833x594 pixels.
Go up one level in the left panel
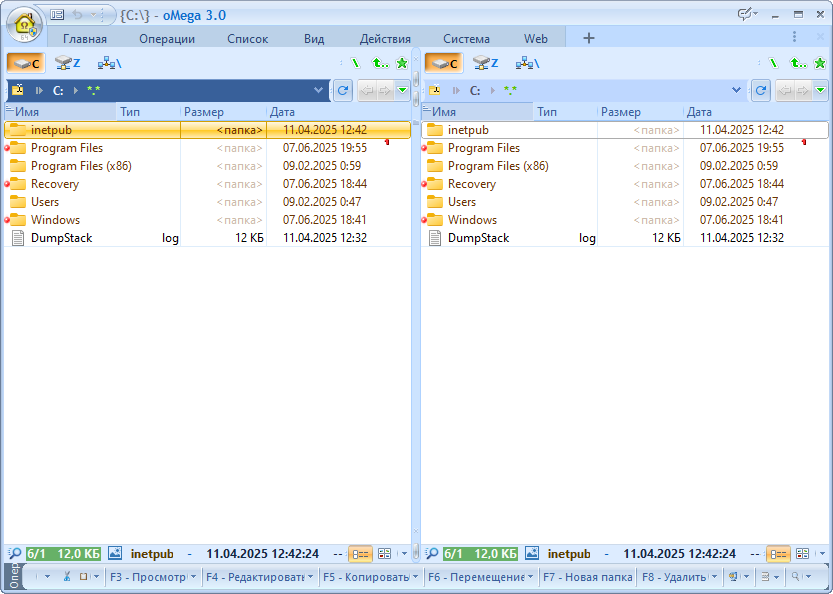tap(380, 63)
